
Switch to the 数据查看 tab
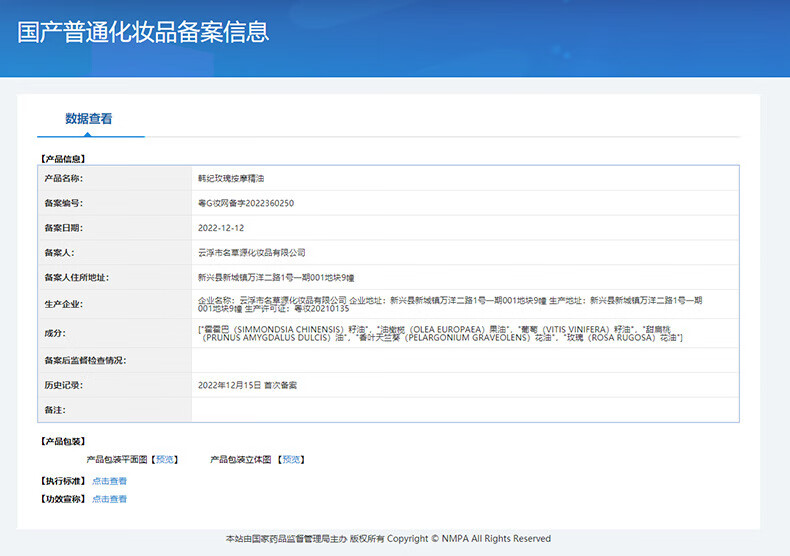click(89, 119)
